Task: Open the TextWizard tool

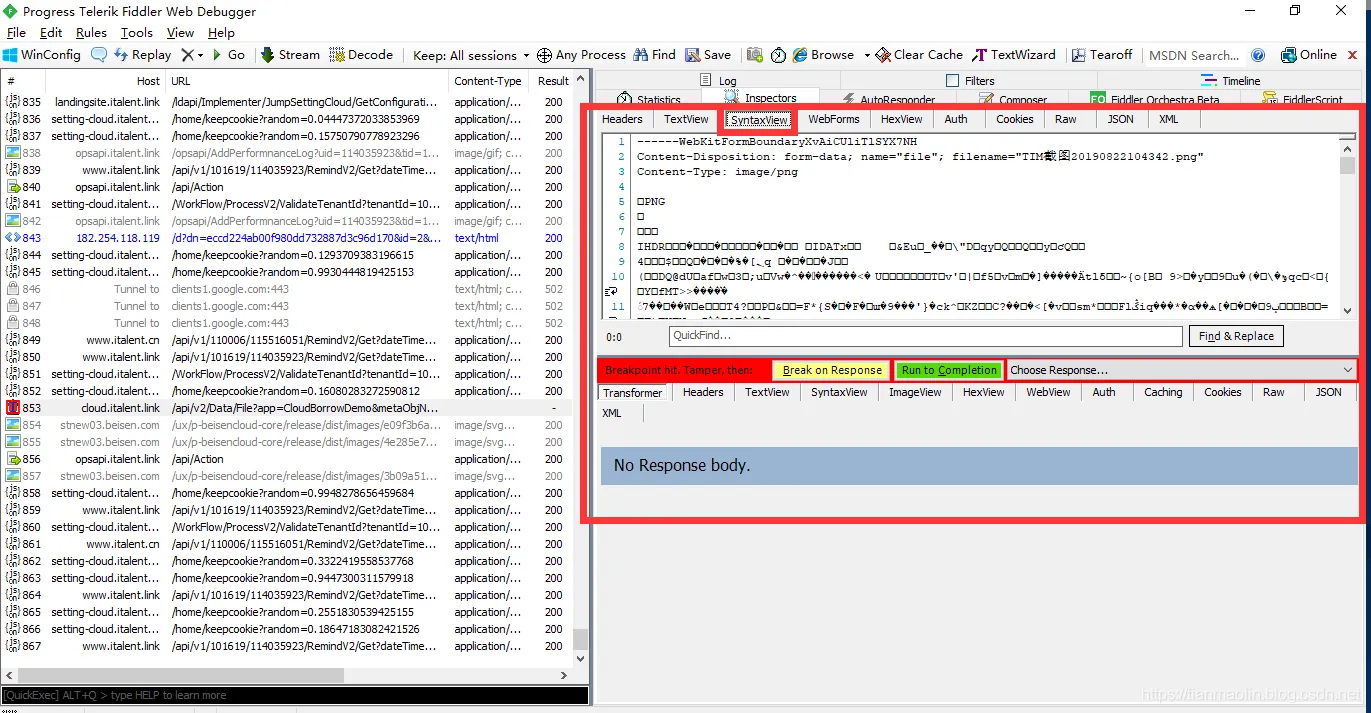Action: pos(1013,55)
